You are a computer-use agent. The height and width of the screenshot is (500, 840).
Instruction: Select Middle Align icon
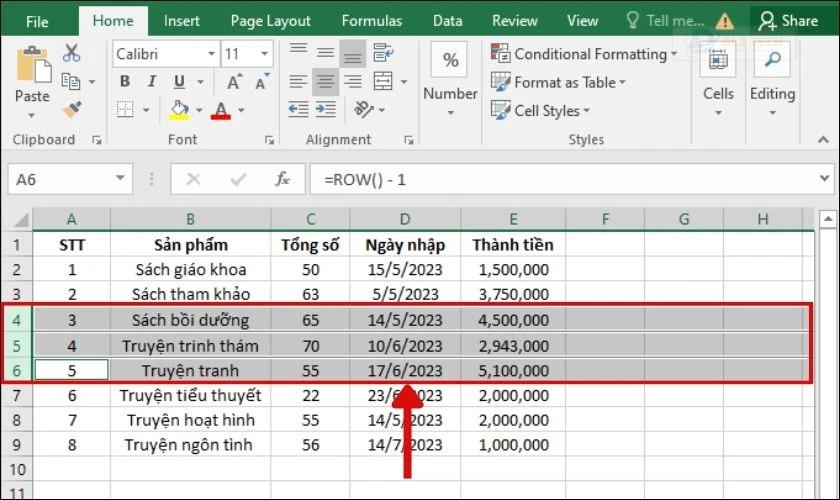[325, 53]
